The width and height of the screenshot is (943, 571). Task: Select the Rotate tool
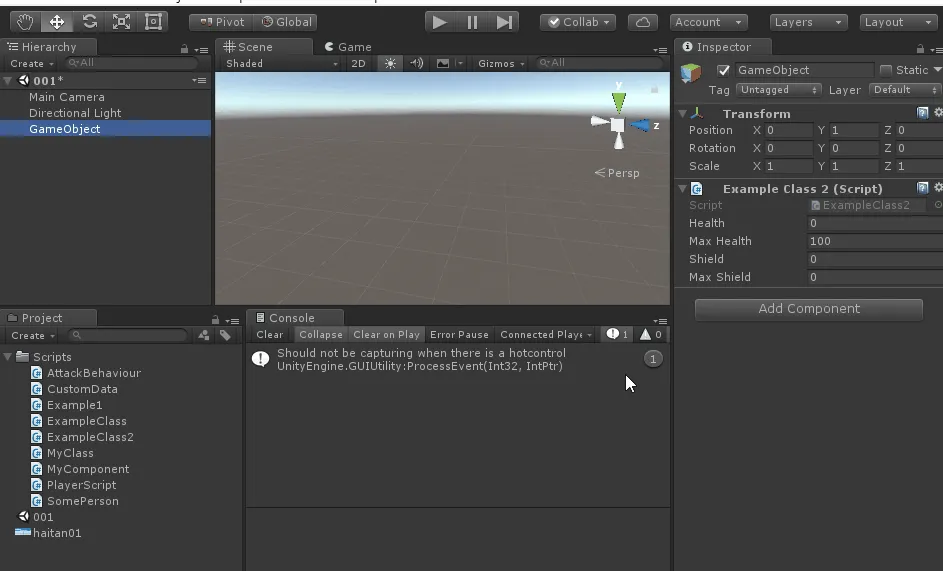coord(90,22)
